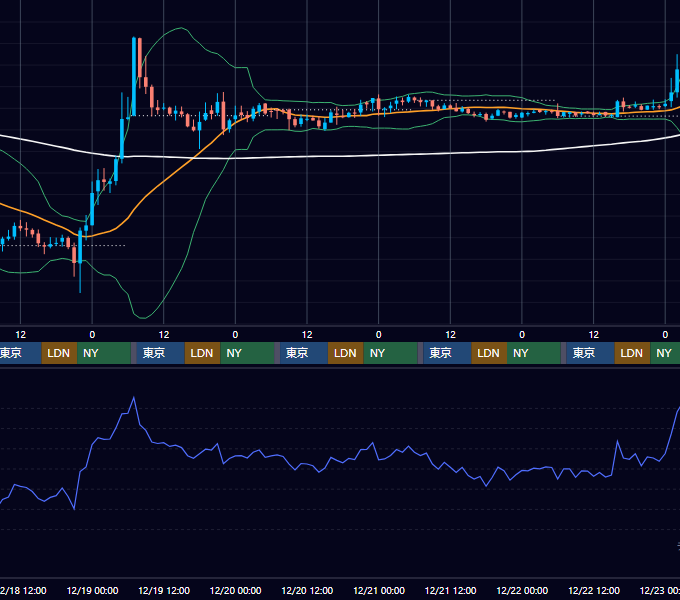Select the LDN session block on 12/20
This screenshot has width=680, height=600.
pyautogui.click(x=346, y=353)
